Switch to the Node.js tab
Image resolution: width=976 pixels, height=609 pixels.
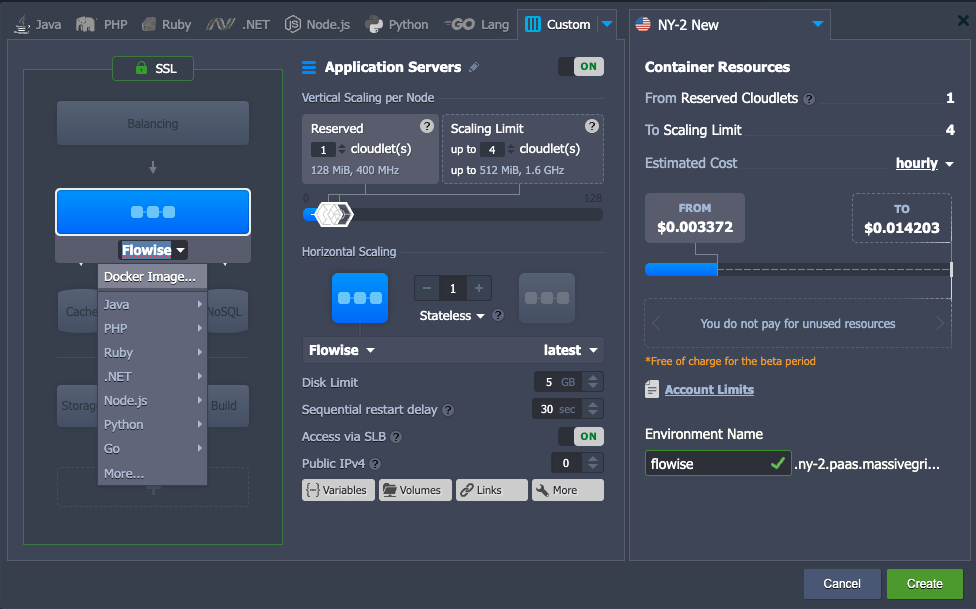click(x=317, y=25)
